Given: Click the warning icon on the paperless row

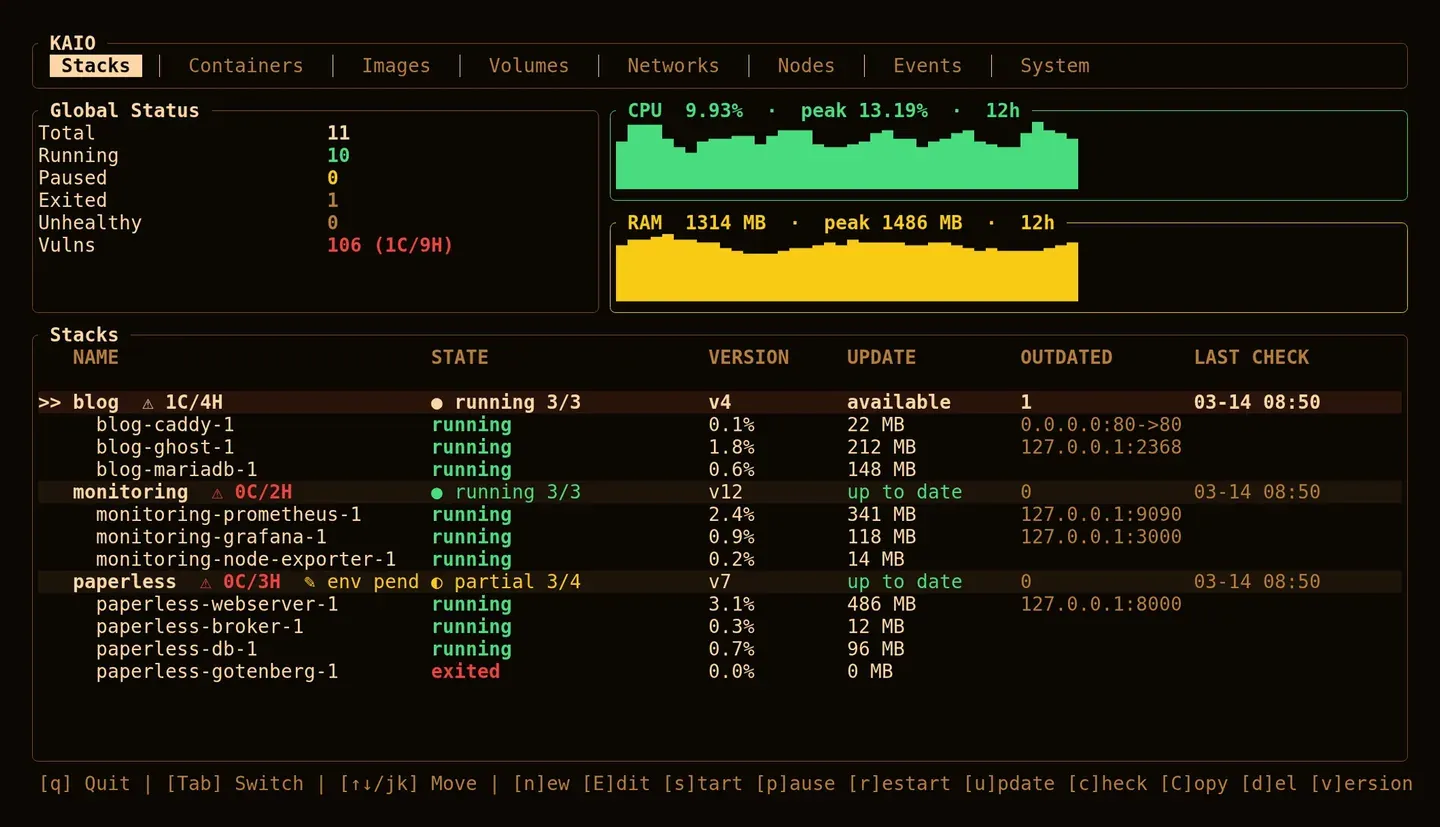Looking at the screenshot, I should pos(206,583).
